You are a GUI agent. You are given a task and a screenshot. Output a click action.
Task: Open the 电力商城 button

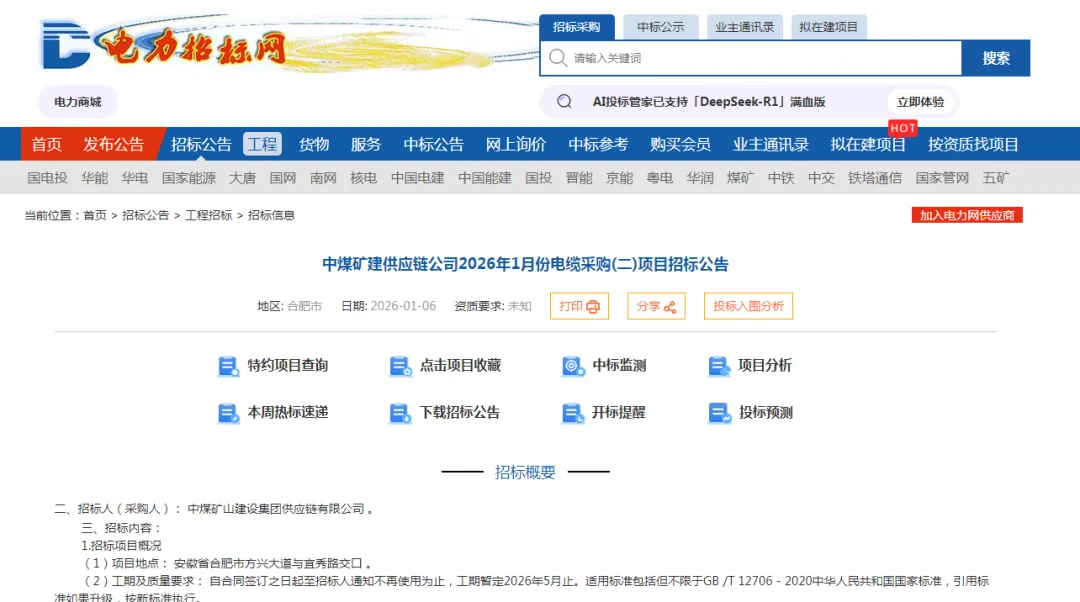(x=78, y=102)
